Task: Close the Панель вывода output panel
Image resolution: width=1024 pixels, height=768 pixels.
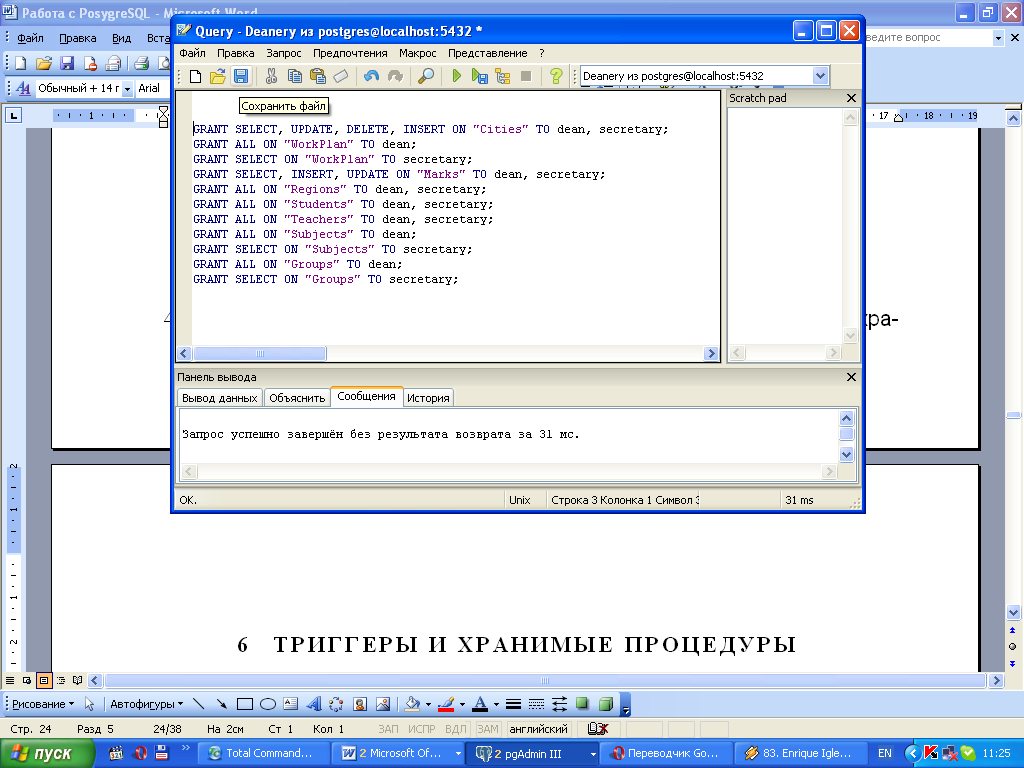Action: (x=851, y=377)
